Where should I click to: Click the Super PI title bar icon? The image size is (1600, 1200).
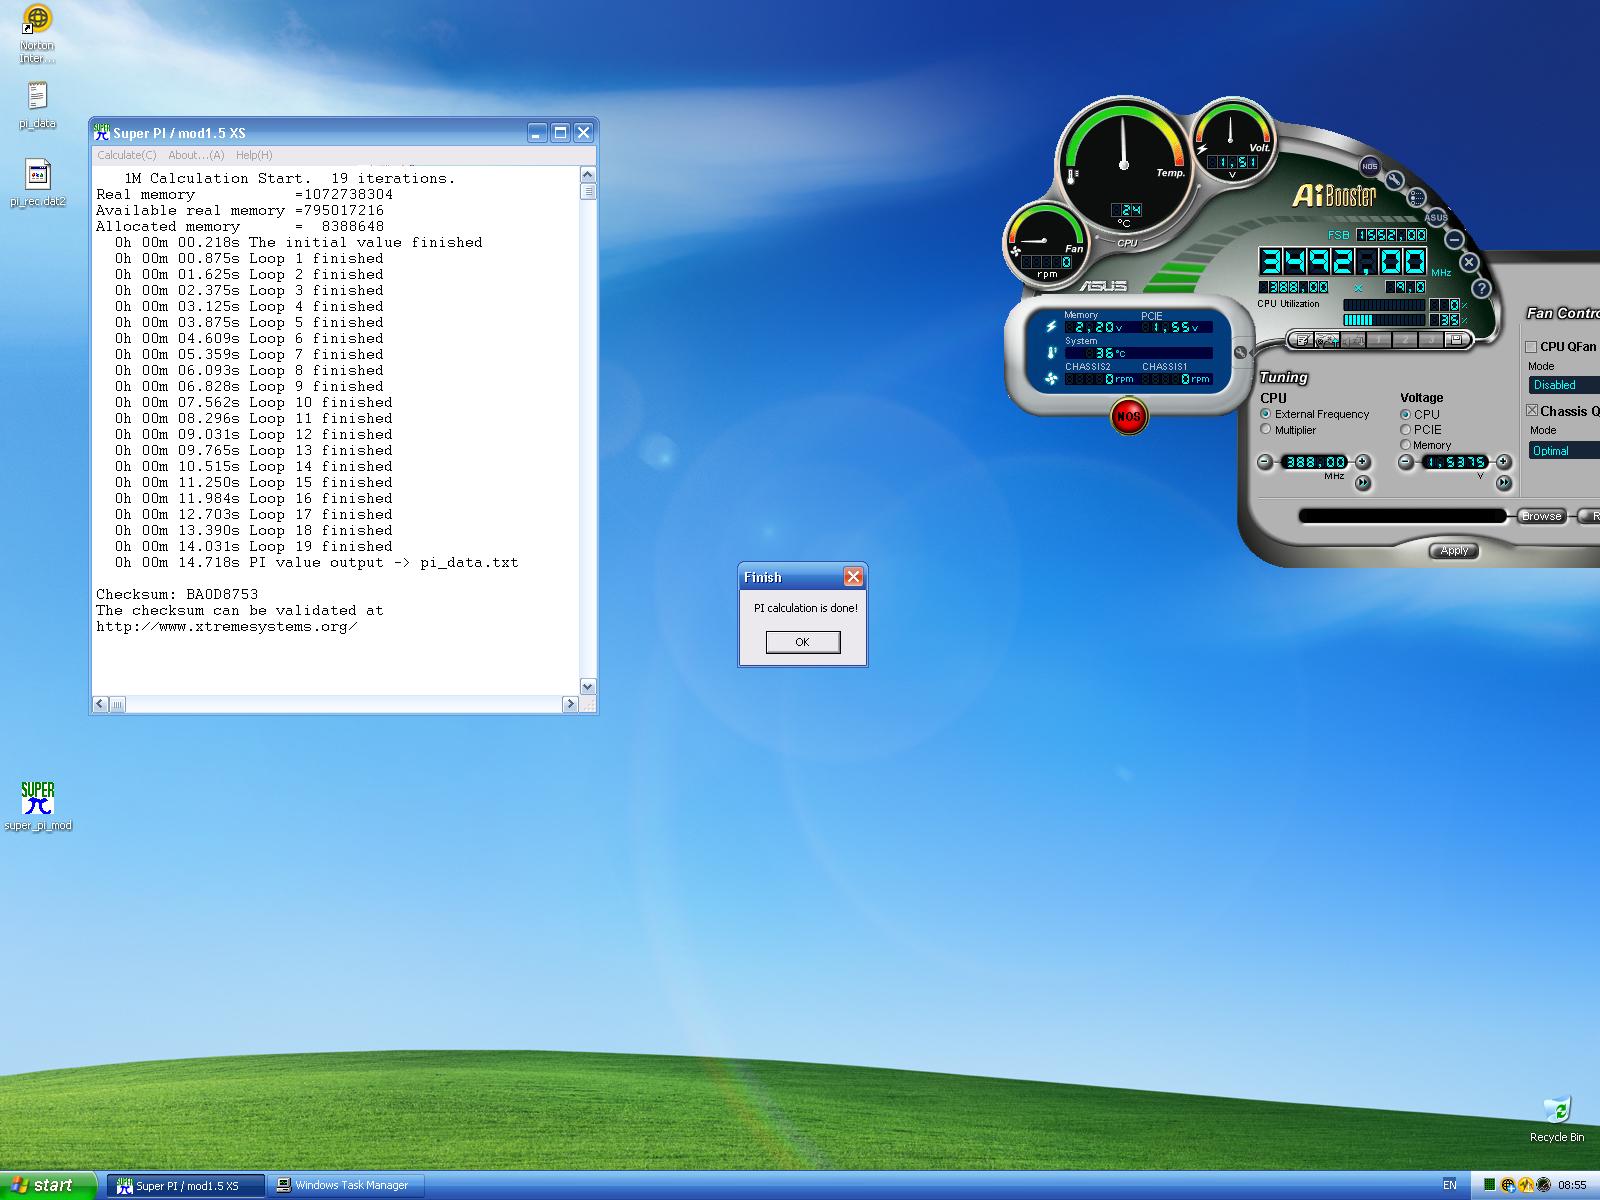101,132
